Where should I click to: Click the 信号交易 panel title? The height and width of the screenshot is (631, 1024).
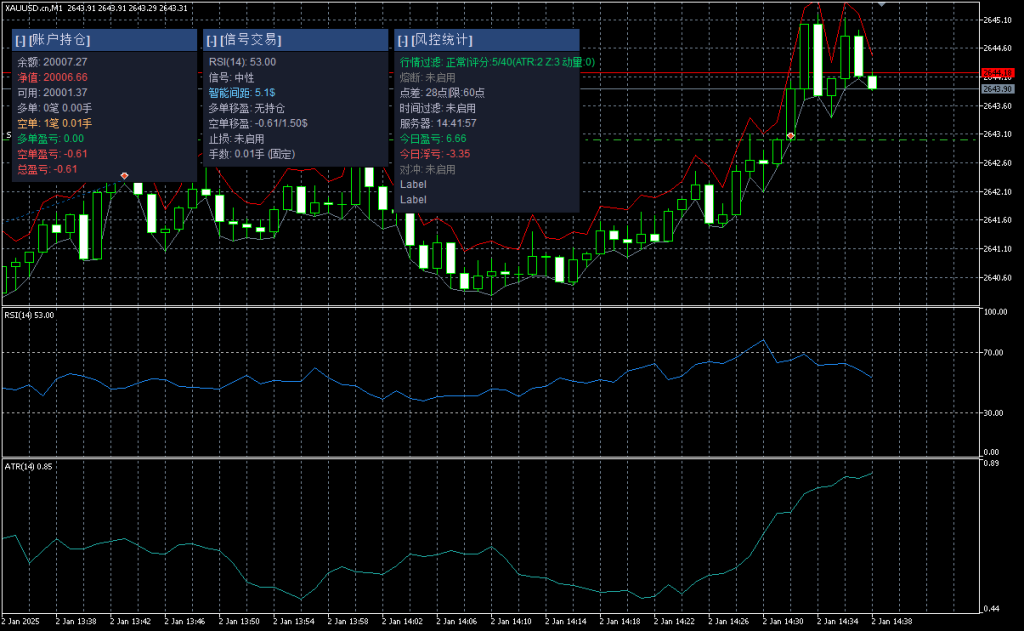click(x=250, y=40)
